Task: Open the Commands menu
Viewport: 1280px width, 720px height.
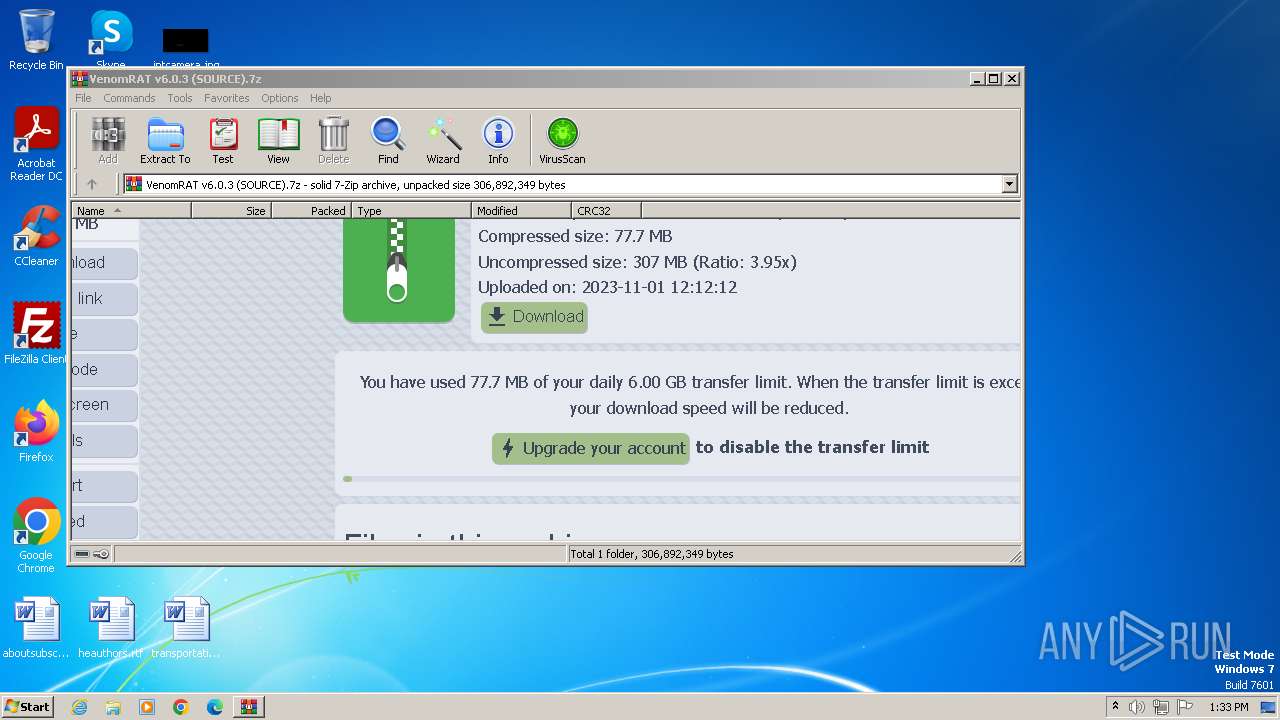Action: pyautogui.click(x=129, y=98)
